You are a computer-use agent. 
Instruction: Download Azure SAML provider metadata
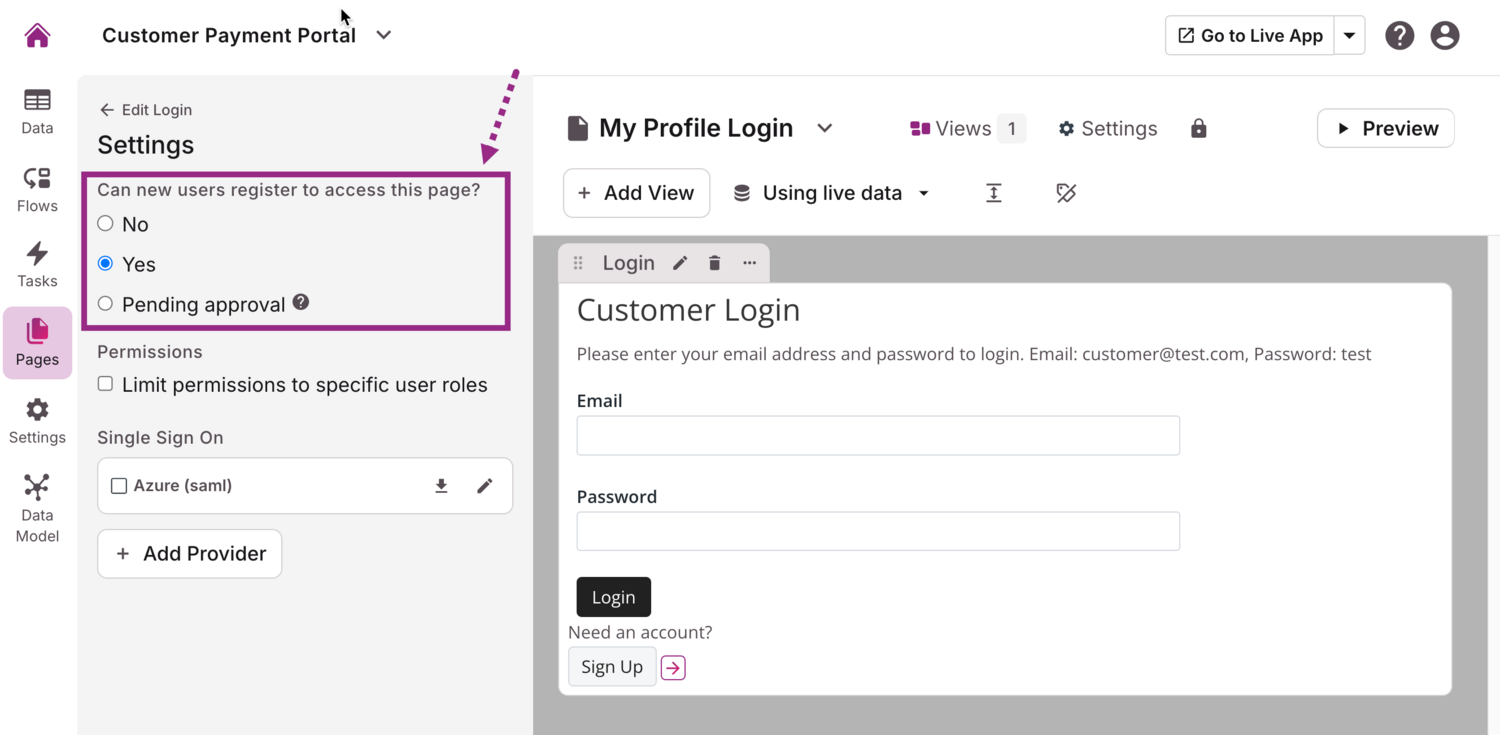click(x=441, y=486)
